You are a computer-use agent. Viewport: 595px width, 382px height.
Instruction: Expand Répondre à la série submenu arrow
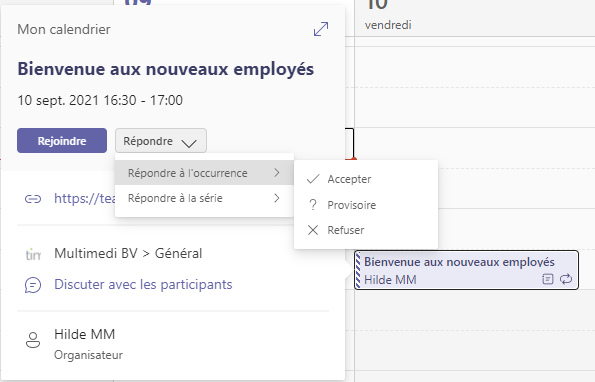pos(277,198)
